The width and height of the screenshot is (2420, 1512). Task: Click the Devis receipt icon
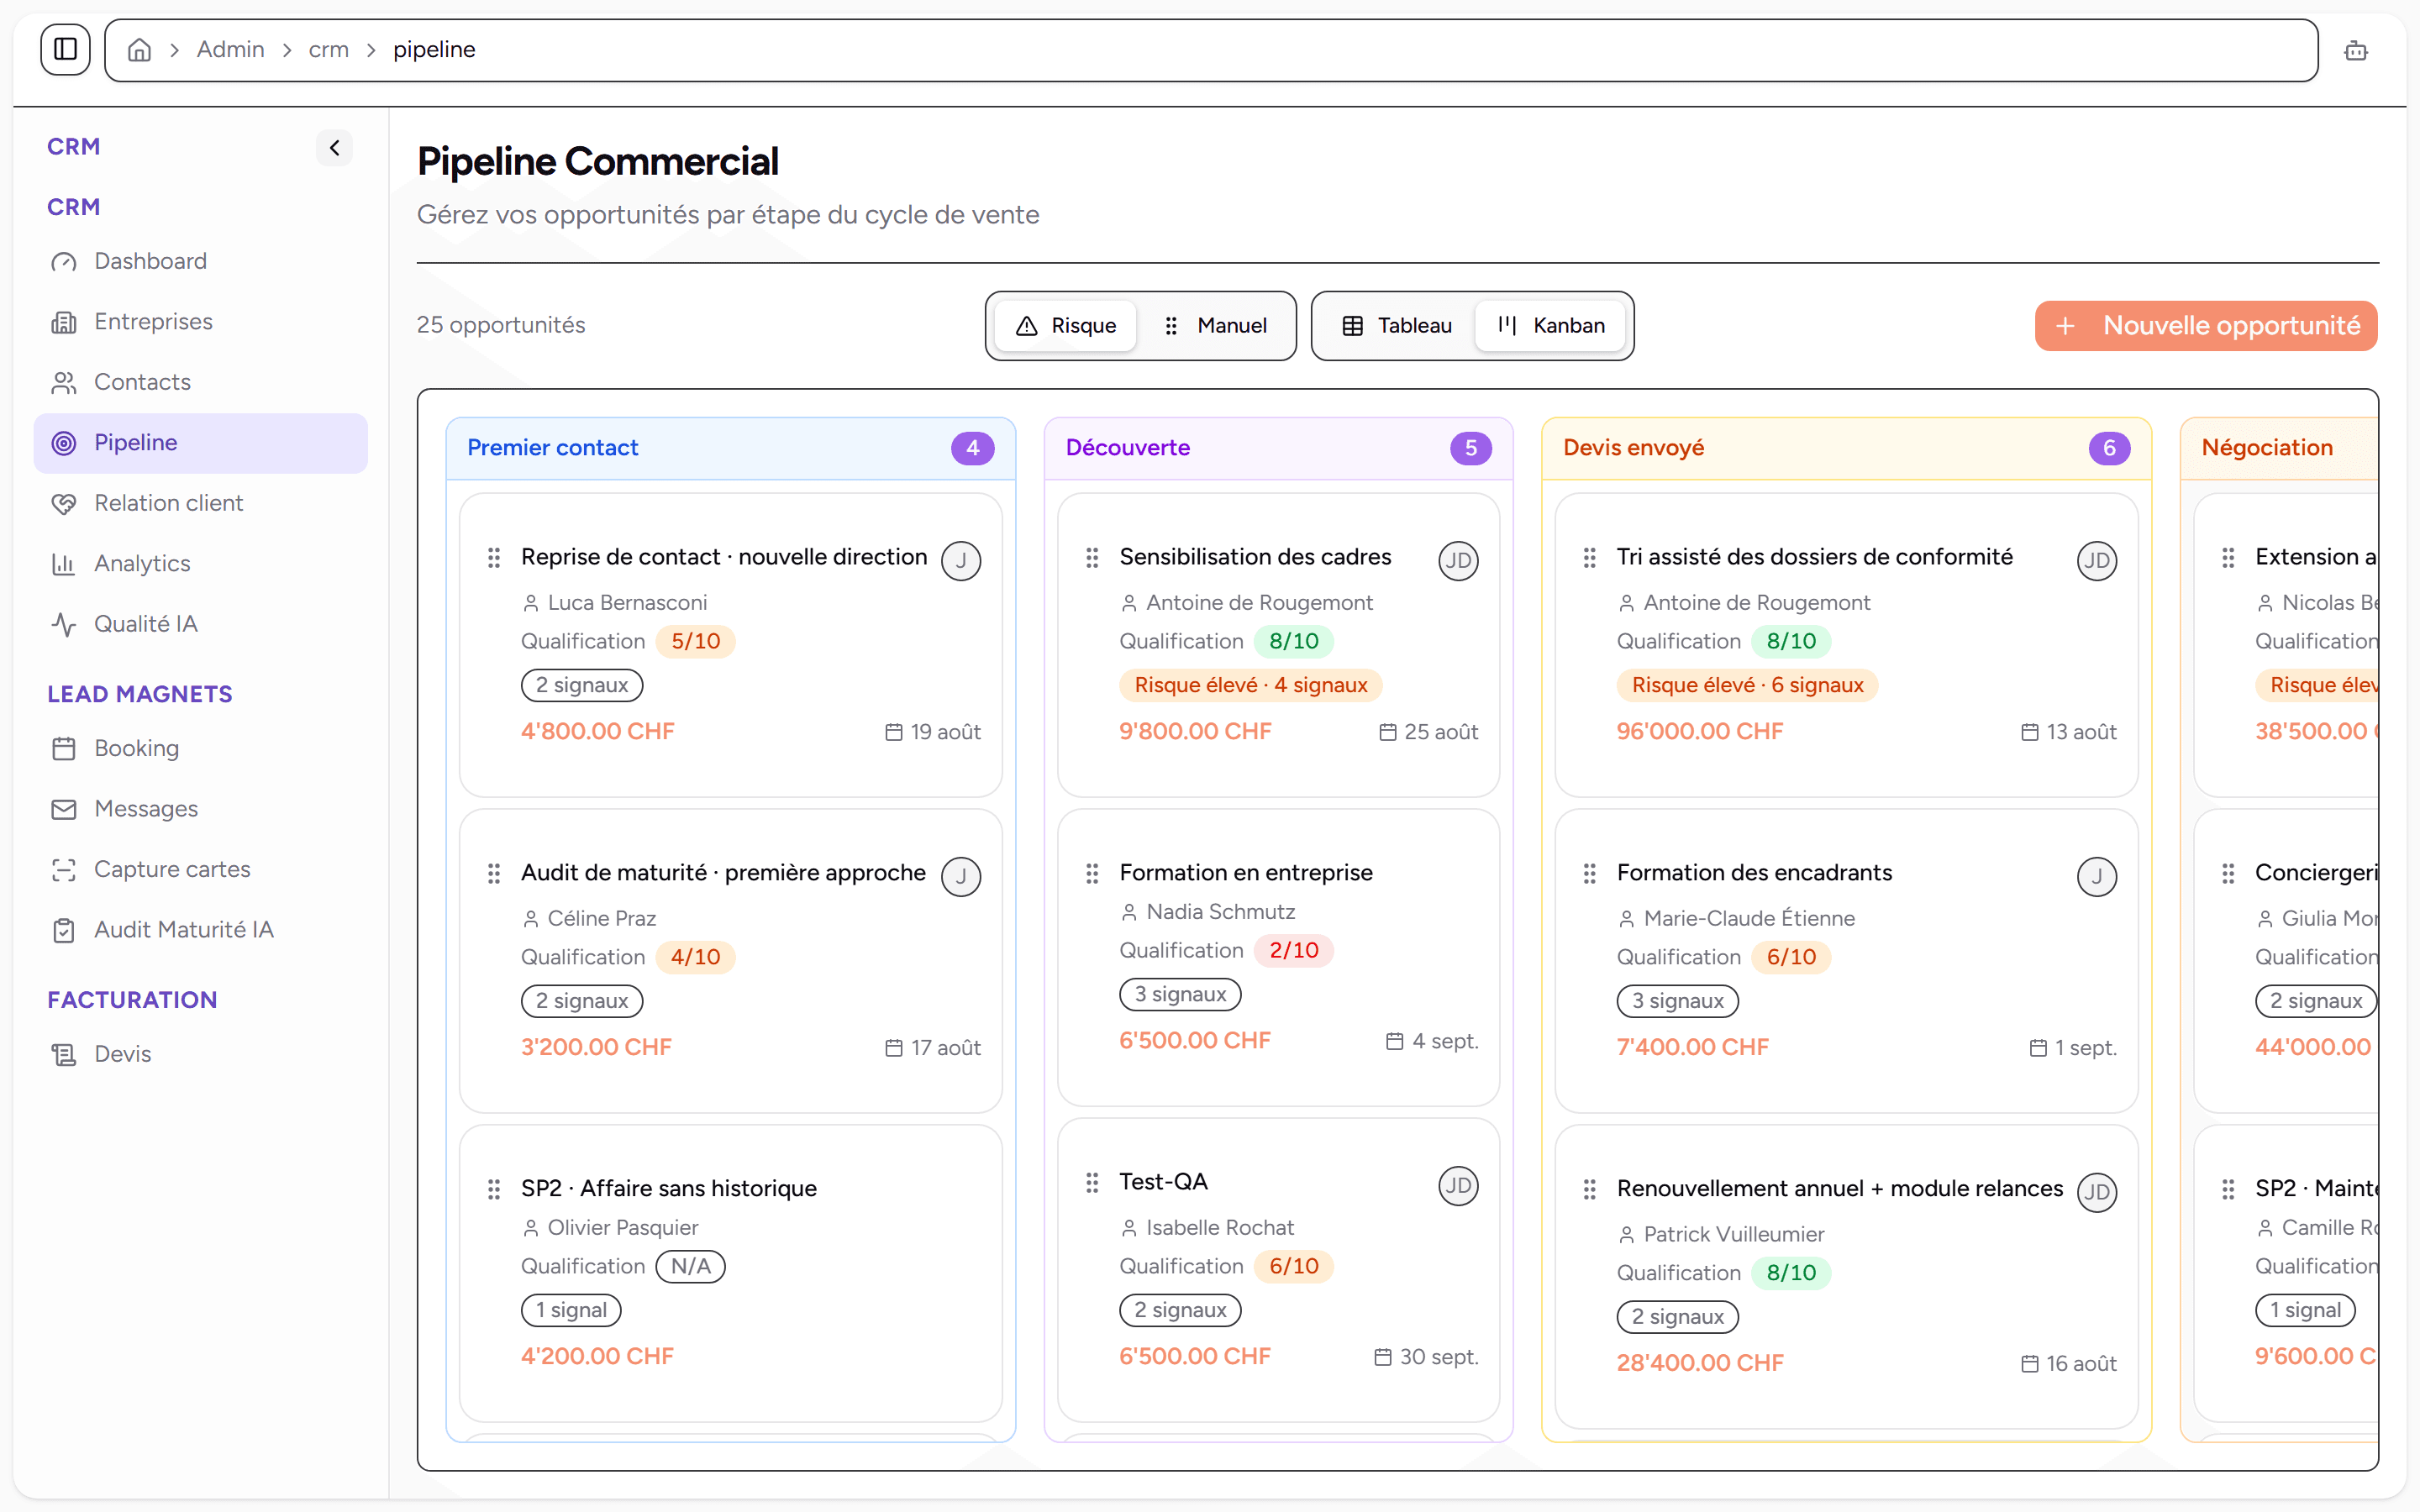[x=64, y=1054]
